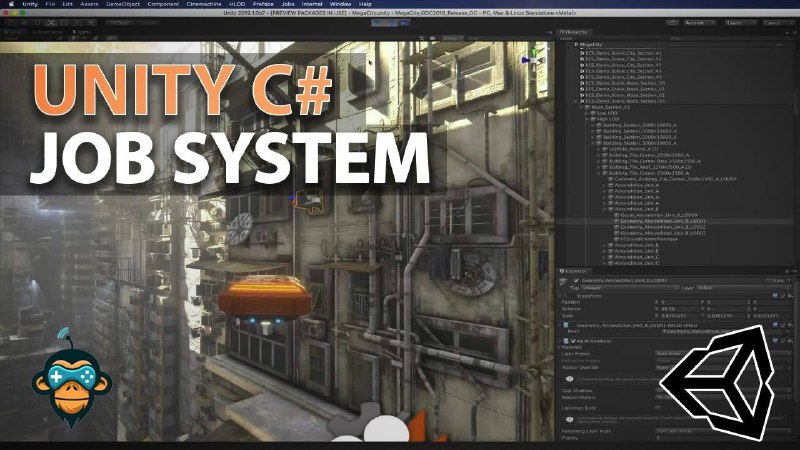Screen dimensions: 800x450
Task: Click the Position X field
Action: (x=678, y=303)
